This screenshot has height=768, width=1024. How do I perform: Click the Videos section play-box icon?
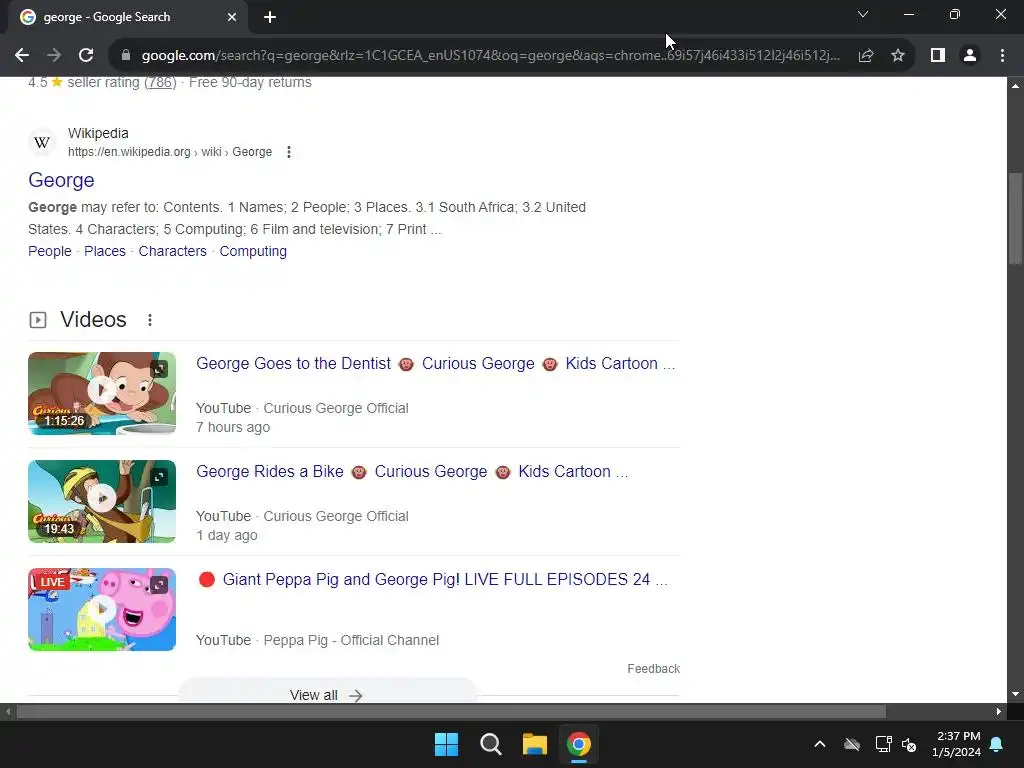[x=38, y=320]
